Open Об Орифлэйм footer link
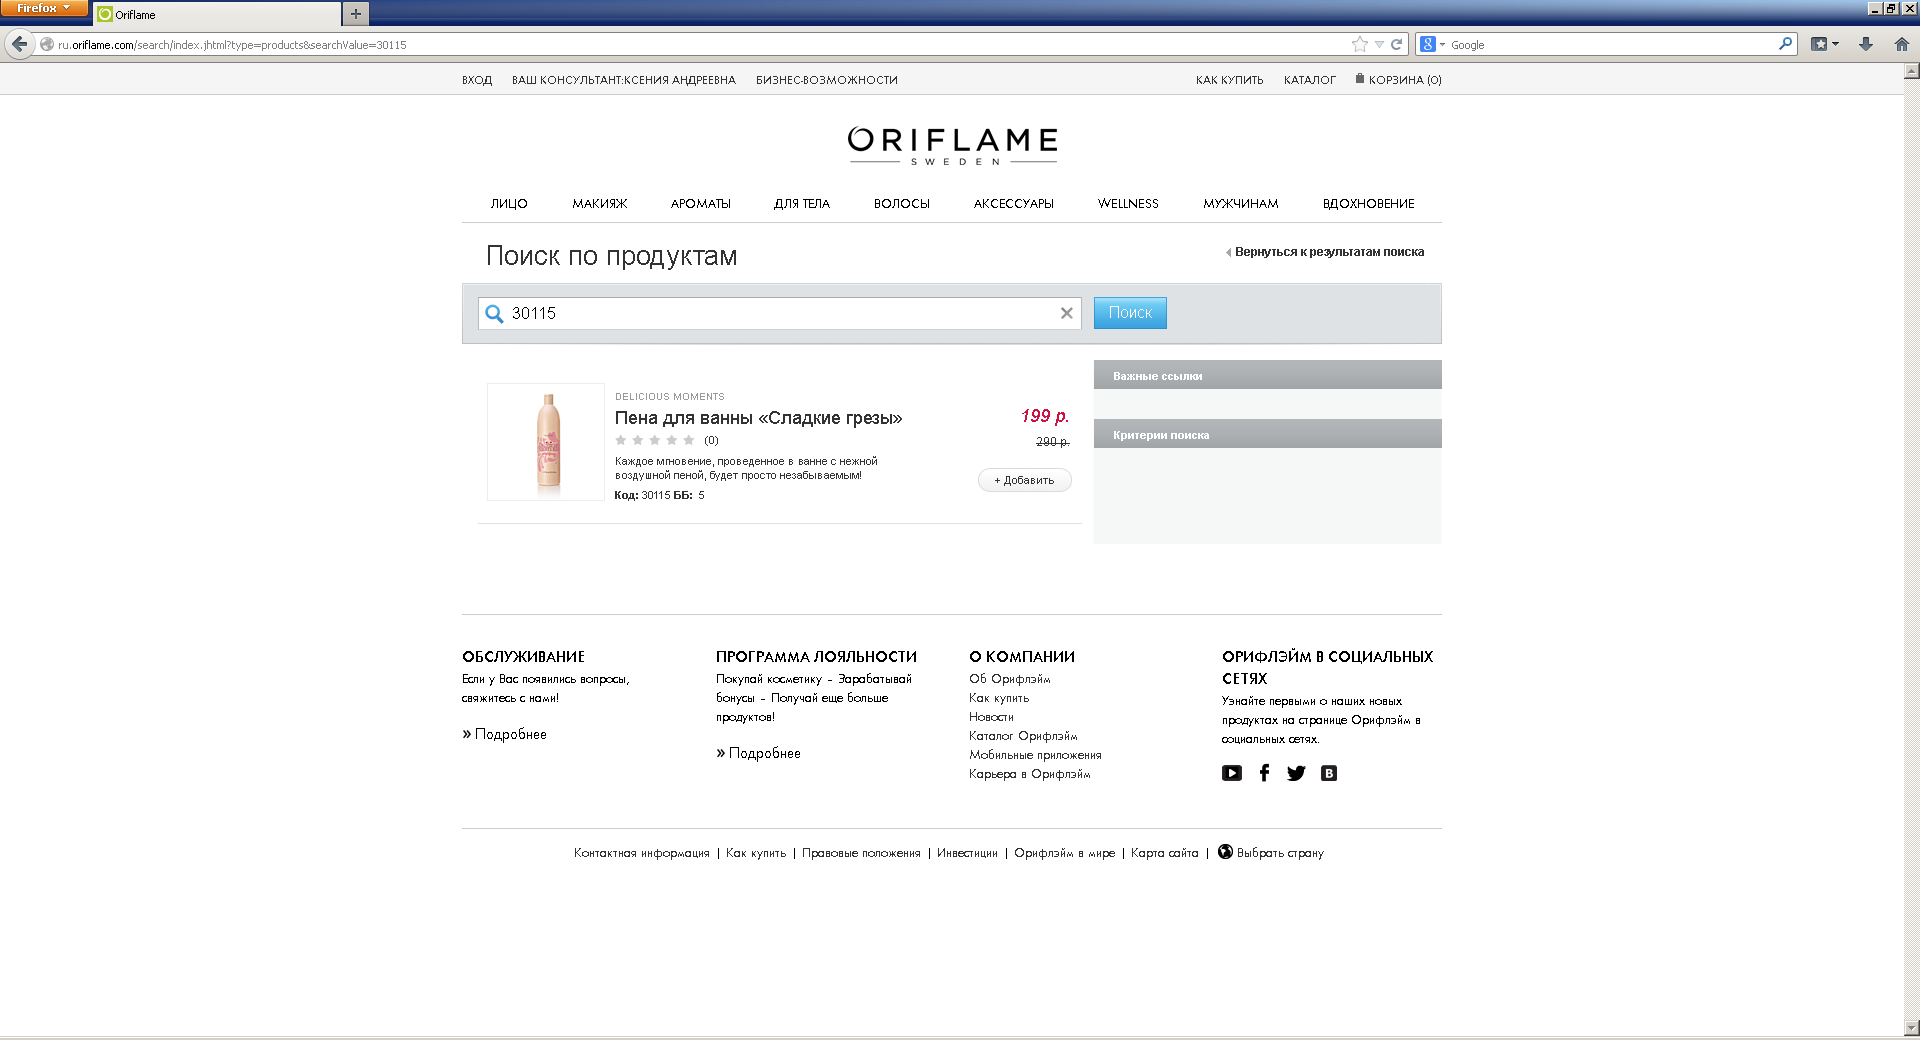Screen dimensions: 1920x1040 tap(1010, 679)
